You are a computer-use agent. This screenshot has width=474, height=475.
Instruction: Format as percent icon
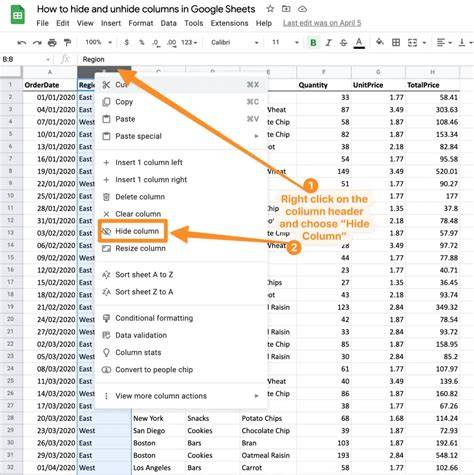[142, 43]
